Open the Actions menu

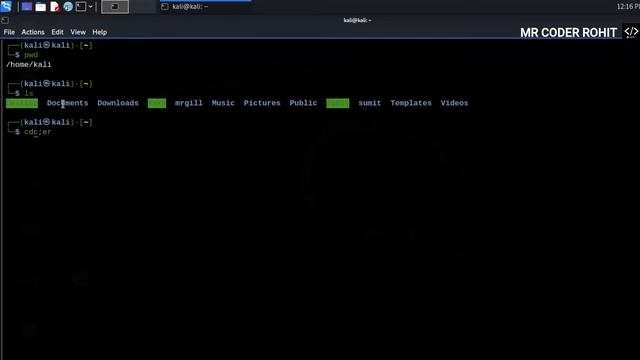33,32
